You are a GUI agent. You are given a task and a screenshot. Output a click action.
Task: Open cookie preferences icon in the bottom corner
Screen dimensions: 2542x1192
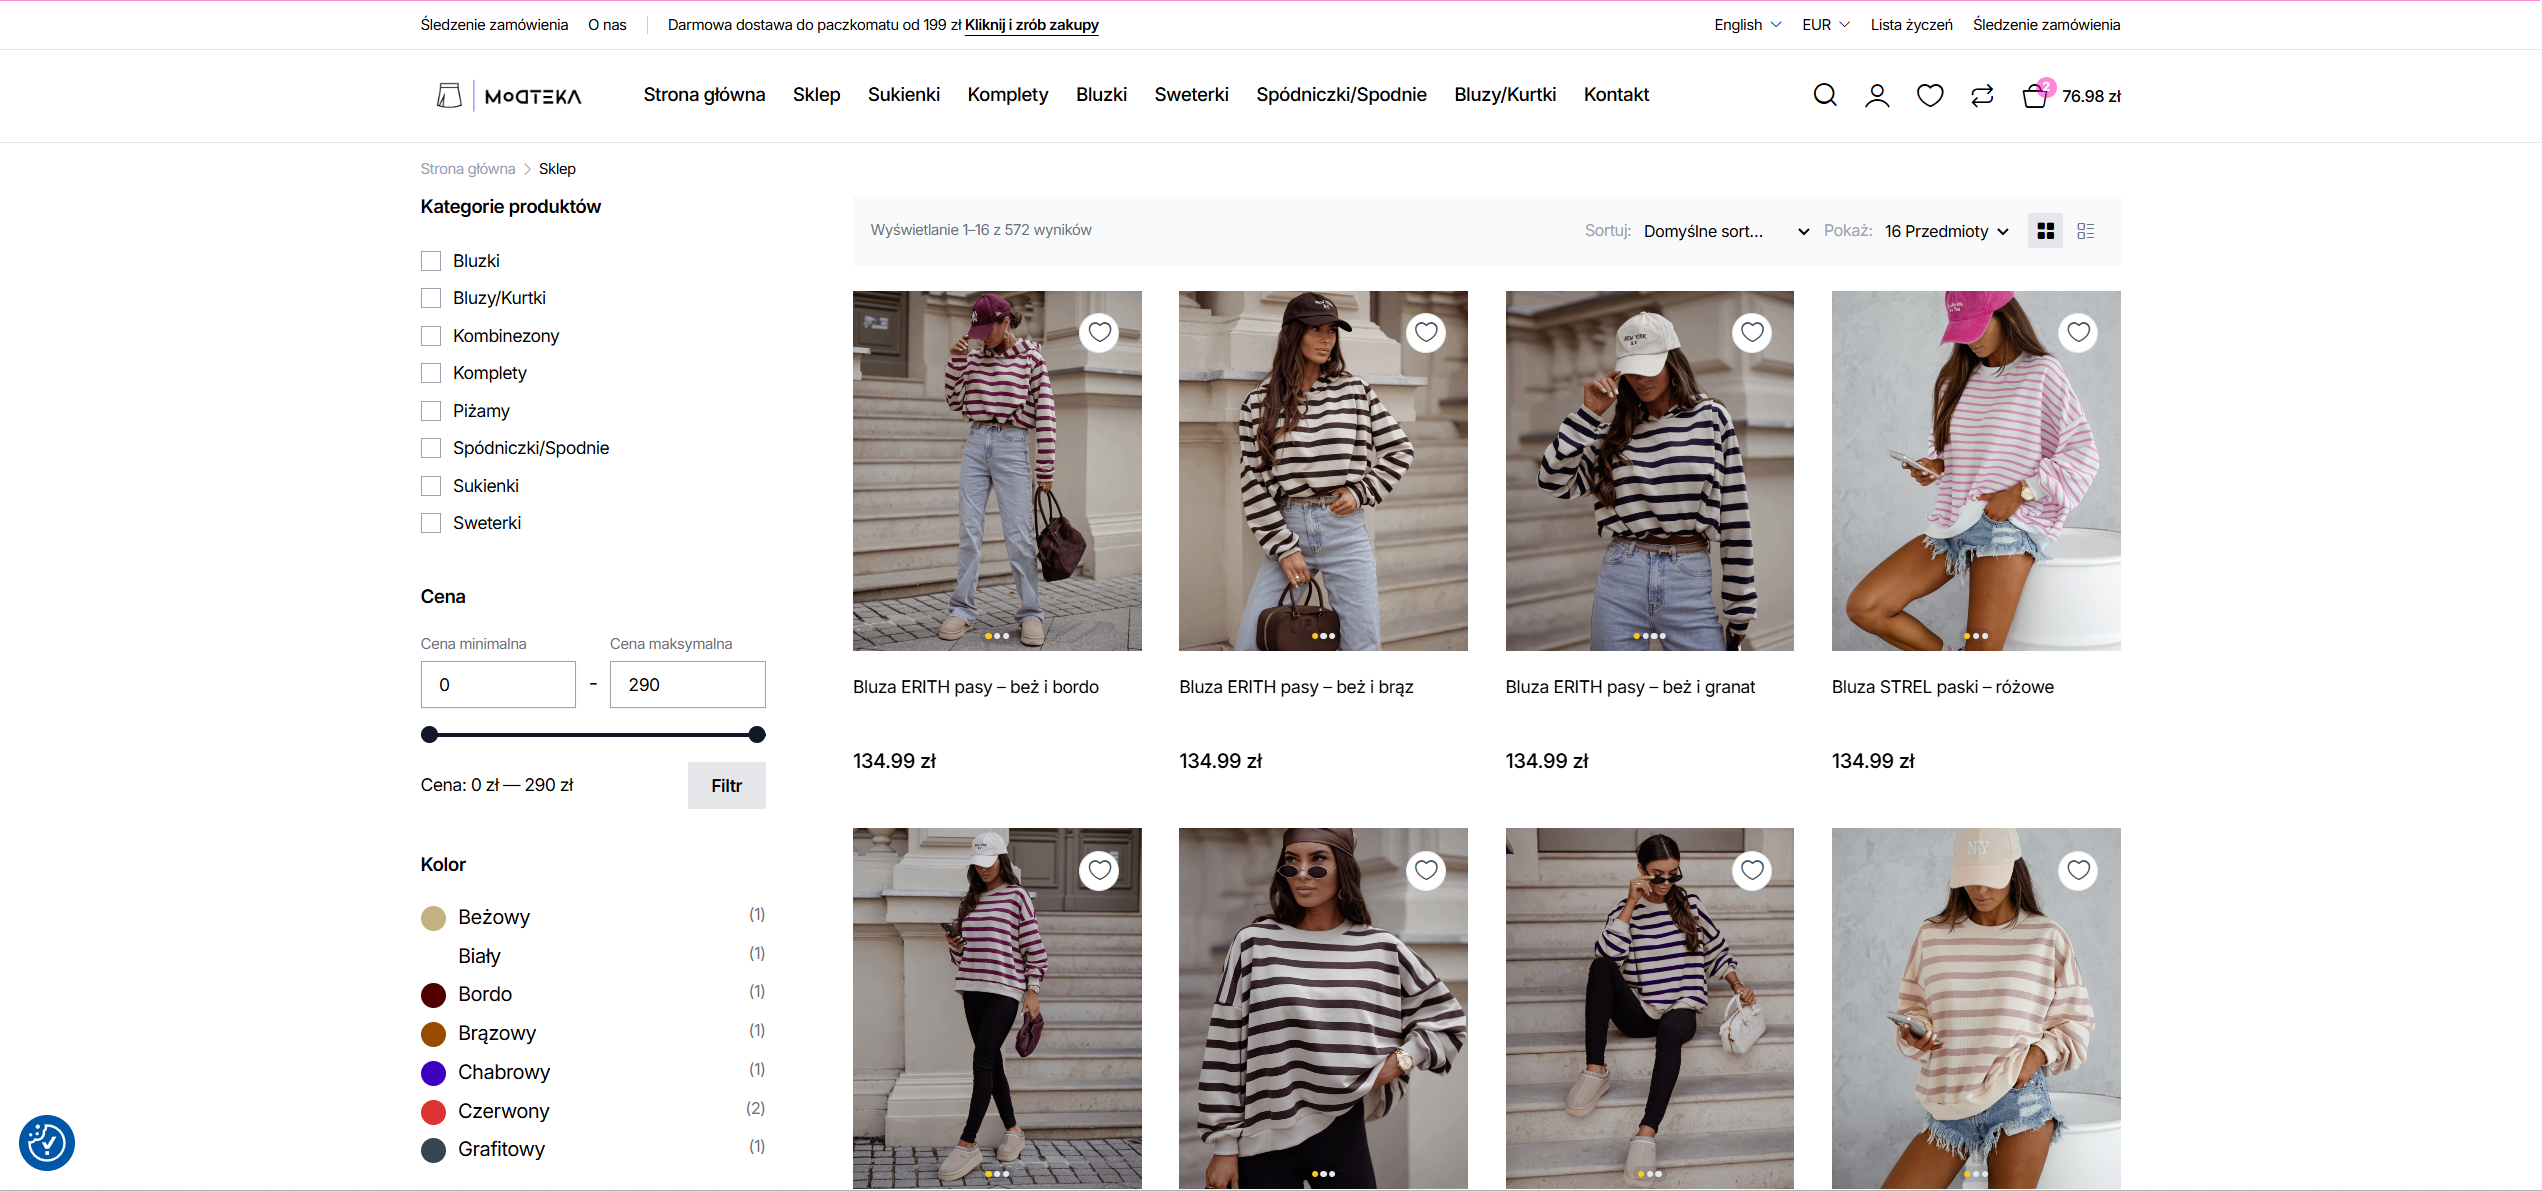(x=47, y=1143)
